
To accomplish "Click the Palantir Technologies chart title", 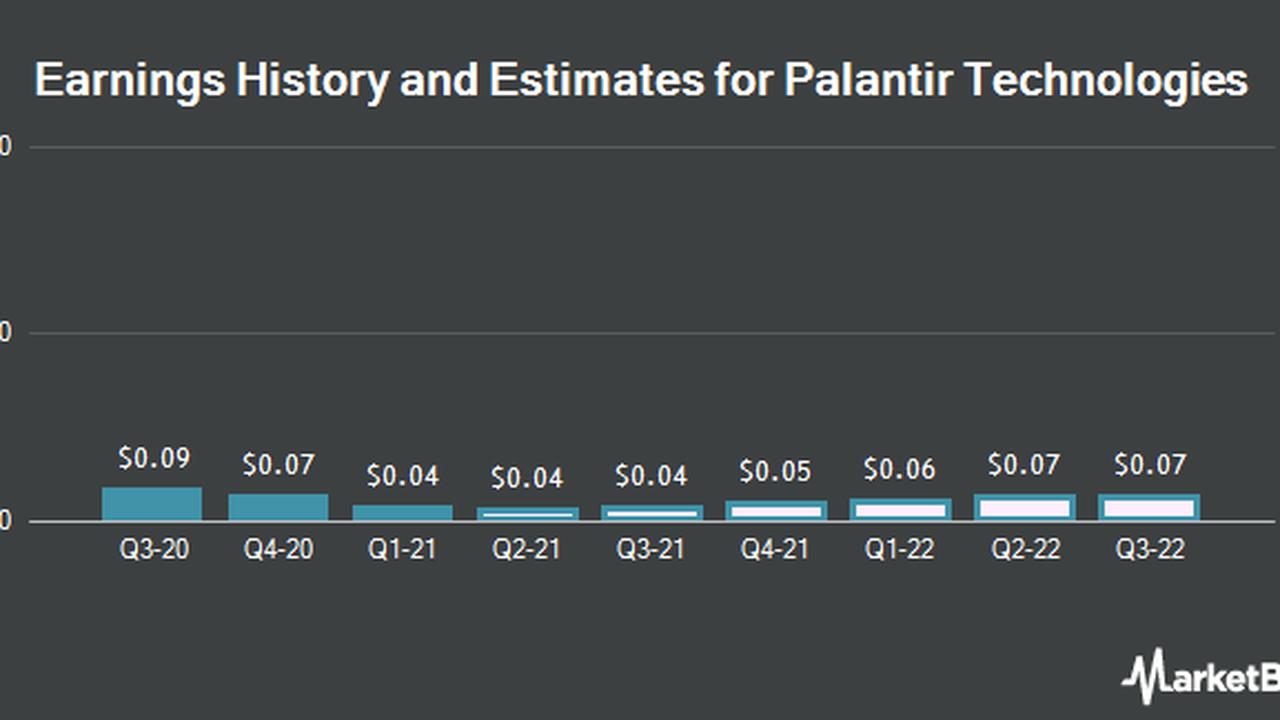I will tap(641, 80).
